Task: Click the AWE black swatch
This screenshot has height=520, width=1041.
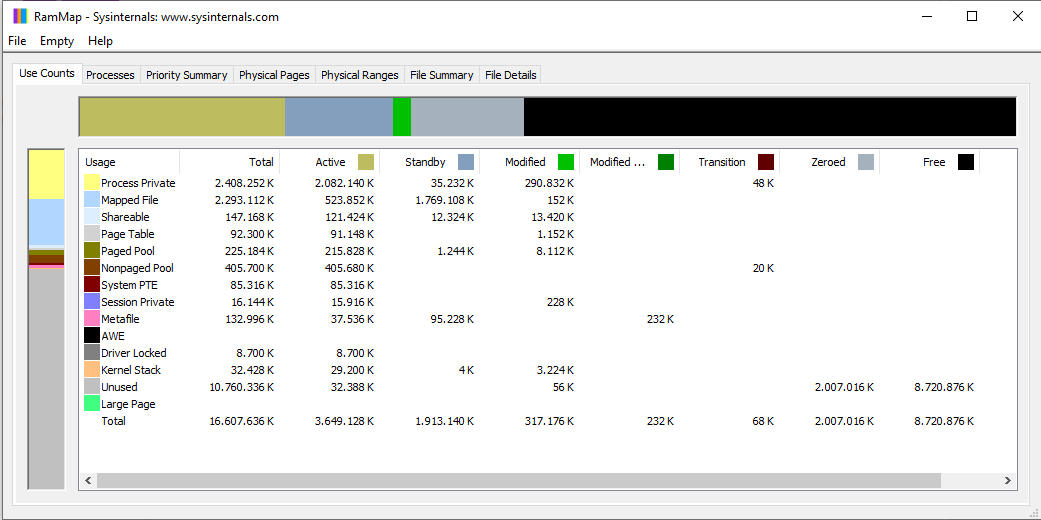Action: coord(92,336)
